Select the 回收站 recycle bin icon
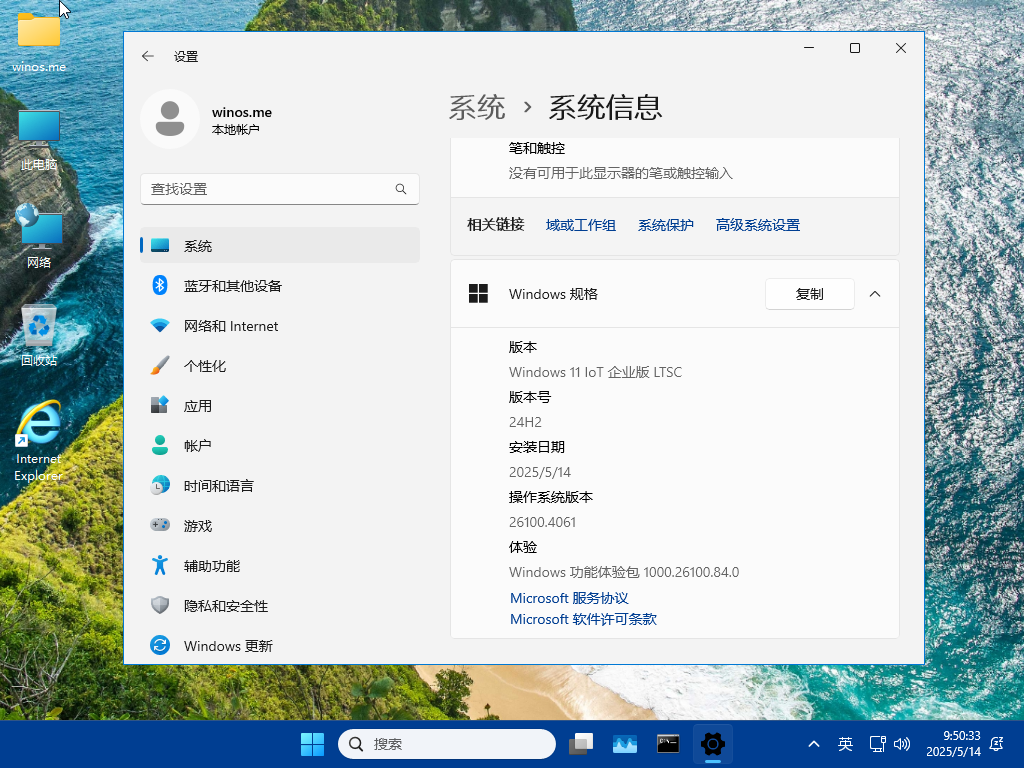The height and width of the screenshot is (768, 1024). tap(39, 335)
